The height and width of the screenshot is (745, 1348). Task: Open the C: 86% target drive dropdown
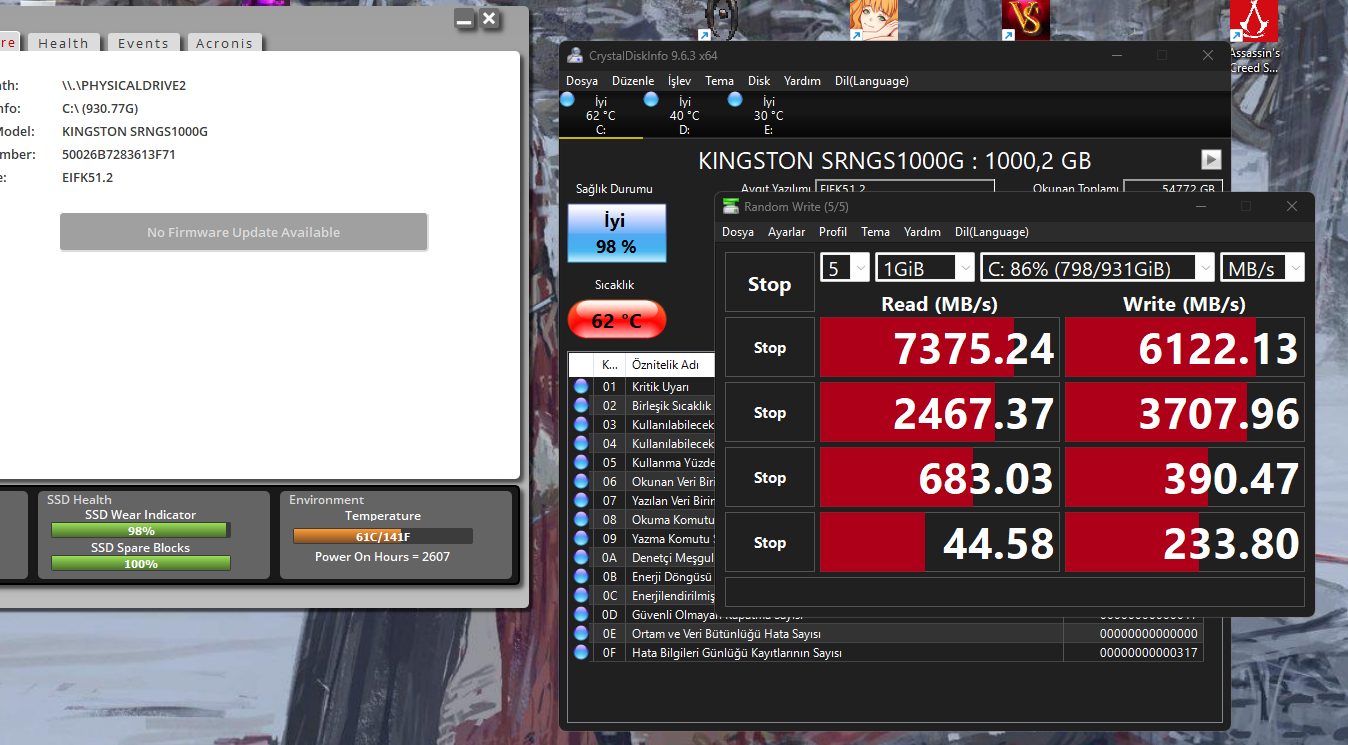(1098, 268)
